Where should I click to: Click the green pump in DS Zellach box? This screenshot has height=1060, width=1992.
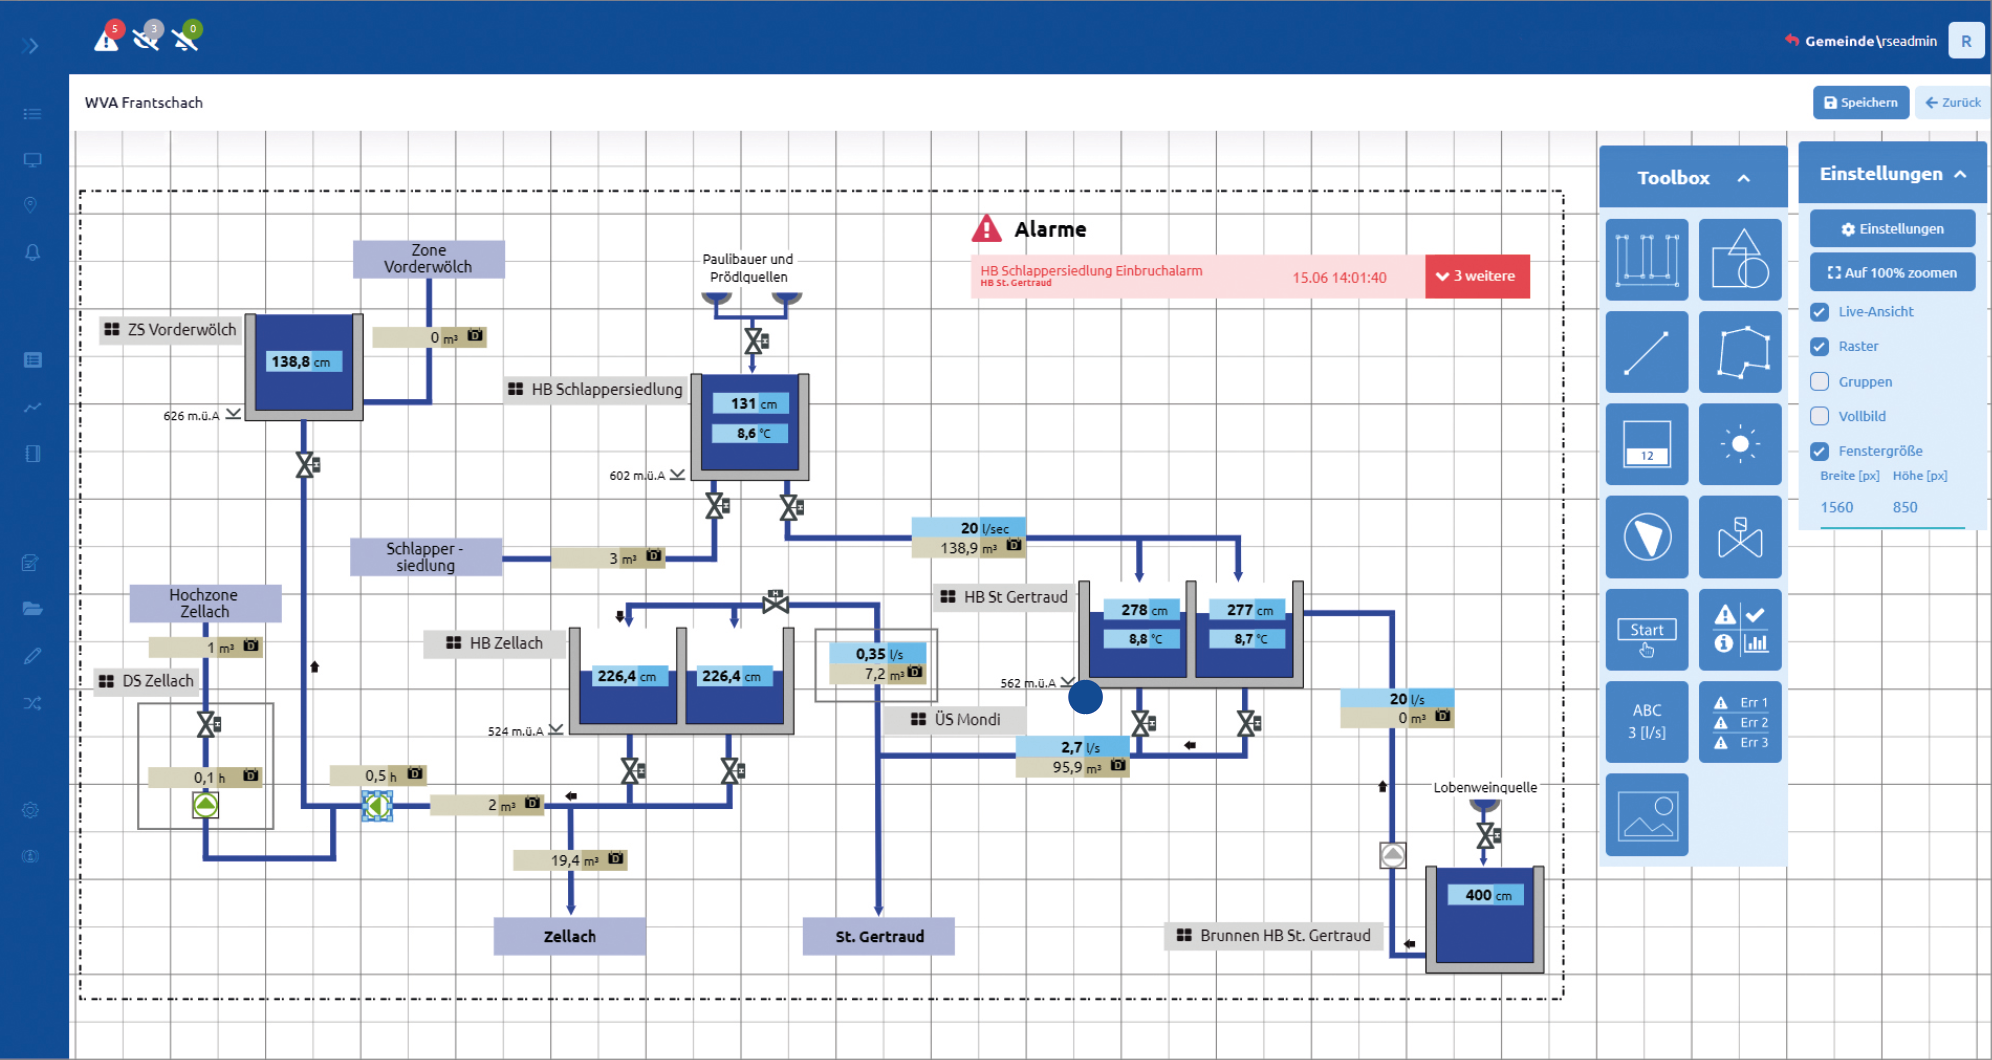206,805
